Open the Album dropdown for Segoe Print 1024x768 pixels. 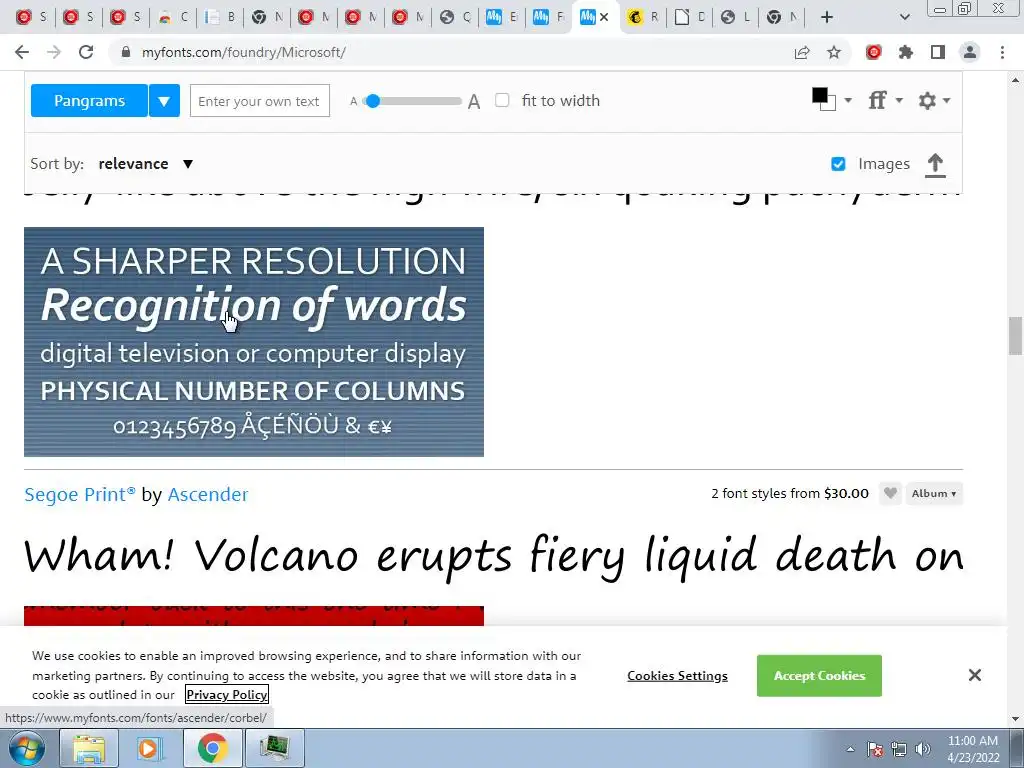[934, 494]
